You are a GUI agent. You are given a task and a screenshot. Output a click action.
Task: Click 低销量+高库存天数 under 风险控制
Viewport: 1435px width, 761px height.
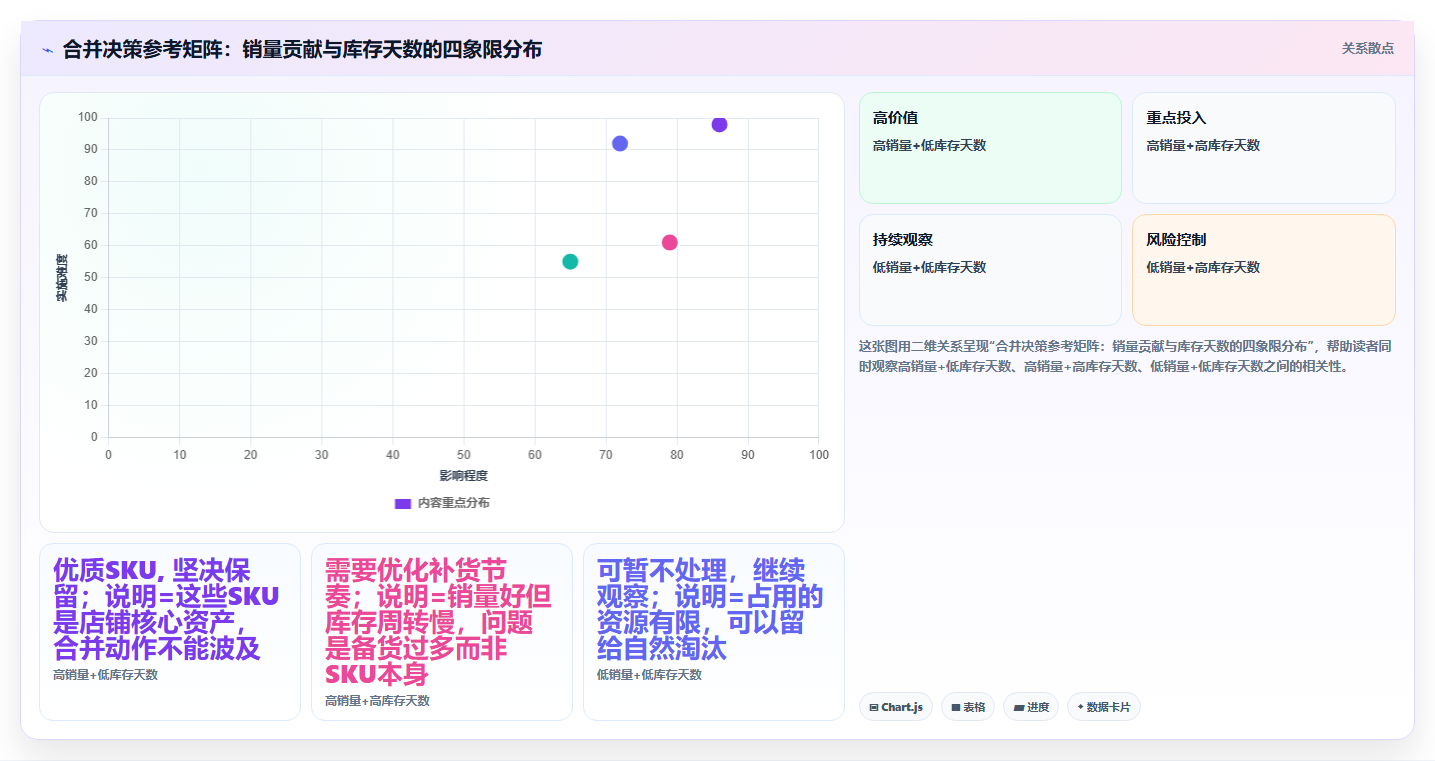(x=1203, y=267)
